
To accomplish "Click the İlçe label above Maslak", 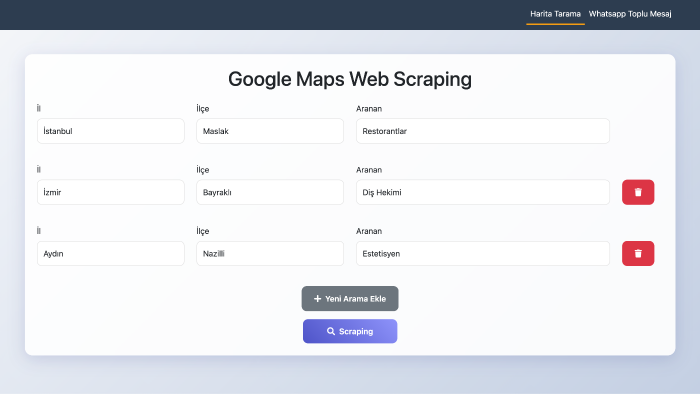I will pyautogui.click(x=203, y=109).
